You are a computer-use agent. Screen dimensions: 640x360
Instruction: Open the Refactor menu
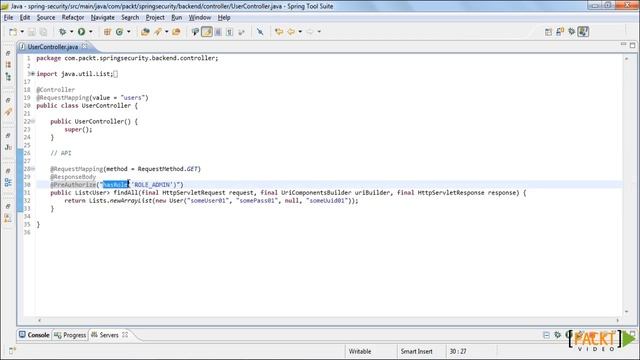click(x=73, y=18)
